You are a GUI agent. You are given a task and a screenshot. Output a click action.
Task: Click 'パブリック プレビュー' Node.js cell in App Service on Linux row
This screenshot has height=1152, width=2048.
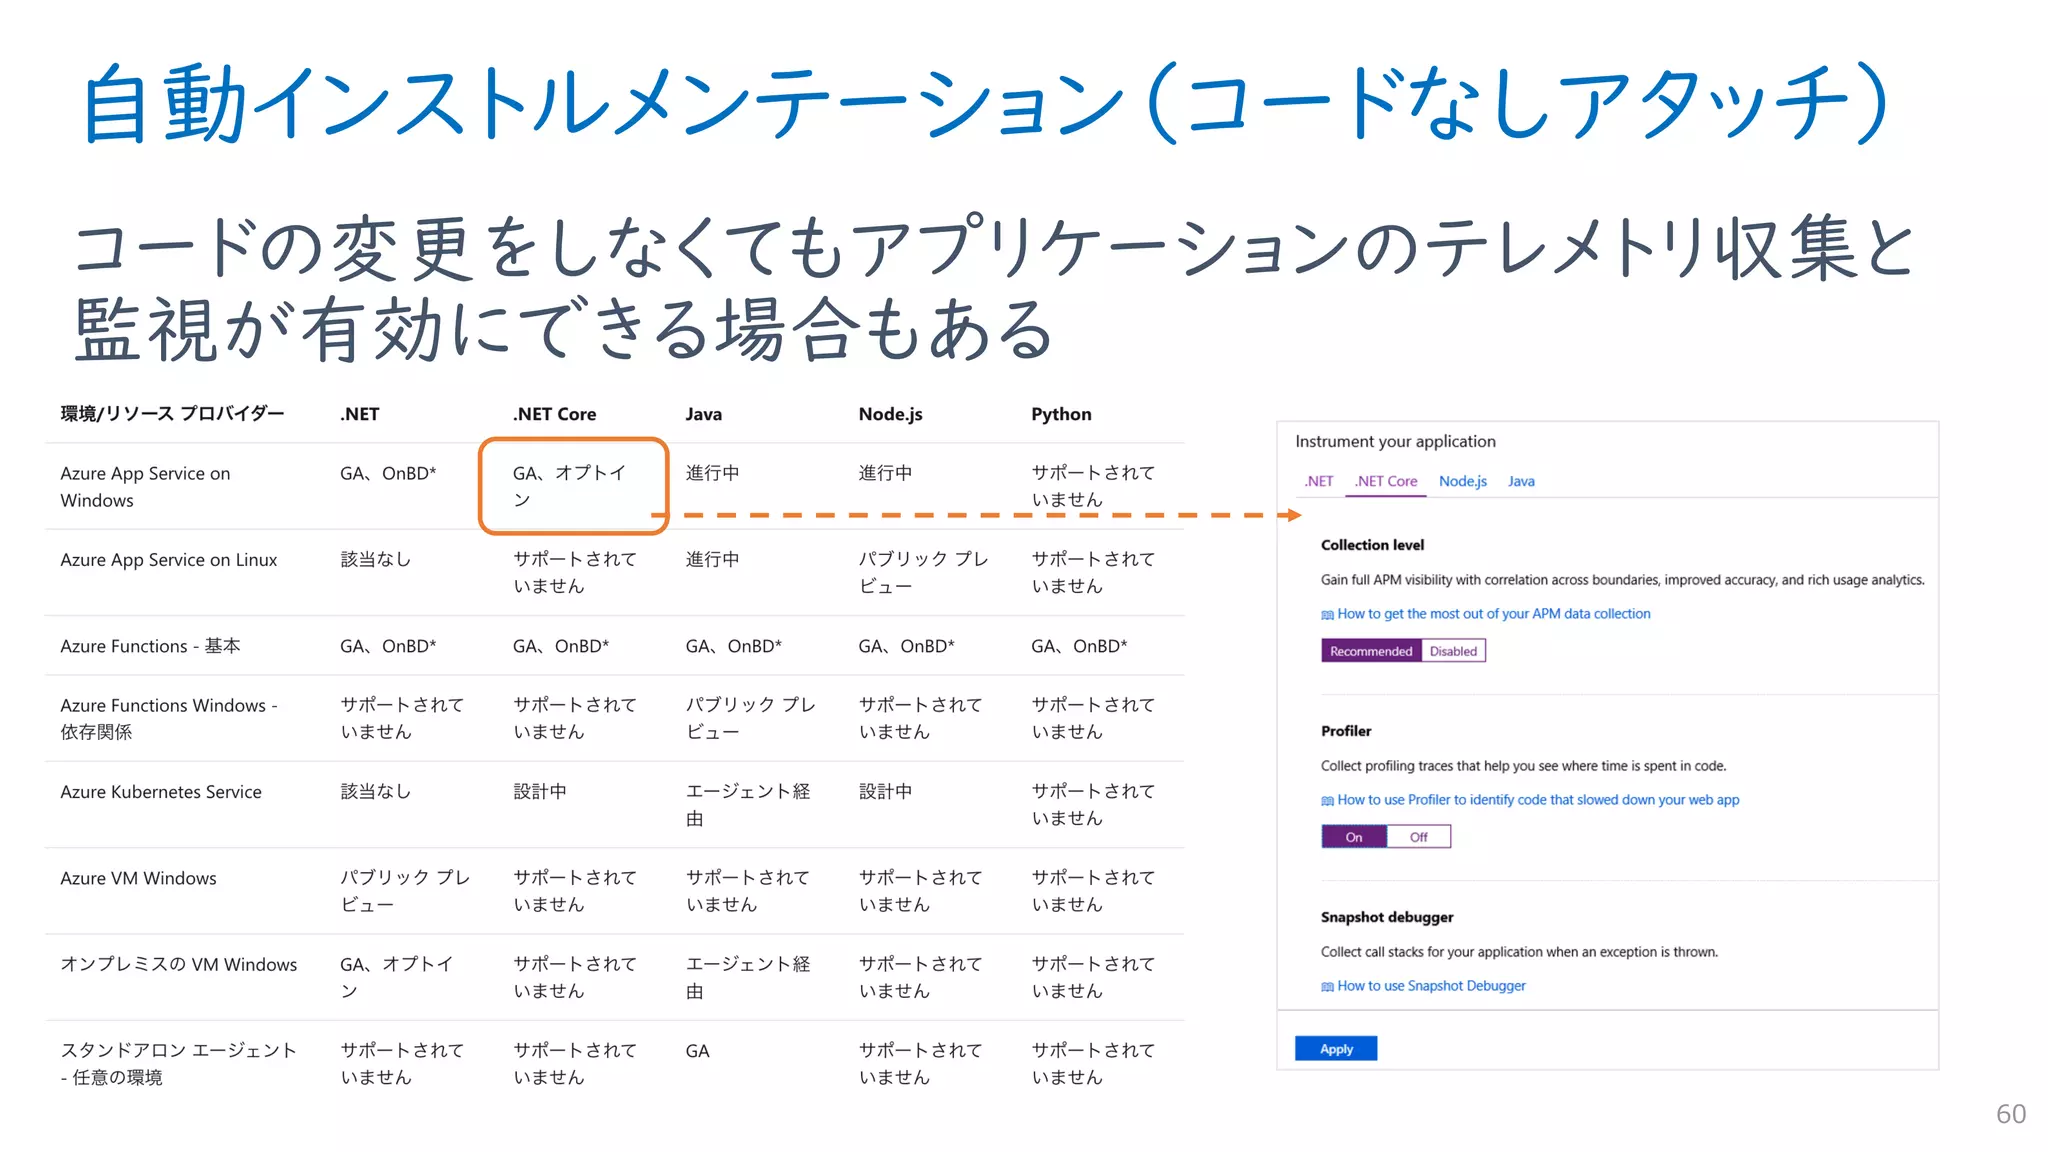pos(923,572)
